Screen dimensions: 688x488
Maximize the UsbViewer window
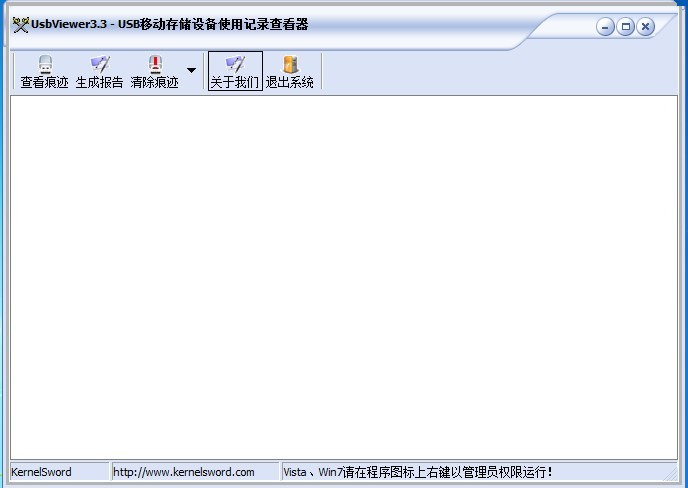click(626, 27)
